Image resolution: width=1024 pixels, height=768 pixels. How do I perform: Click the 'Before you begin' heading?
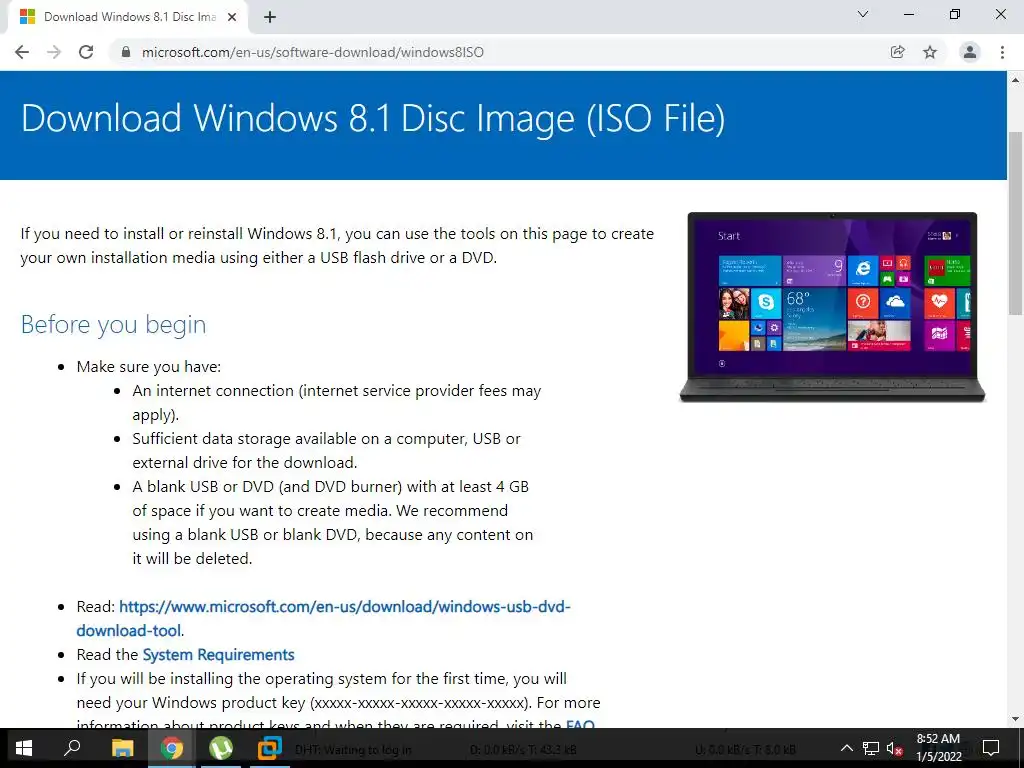114,325
